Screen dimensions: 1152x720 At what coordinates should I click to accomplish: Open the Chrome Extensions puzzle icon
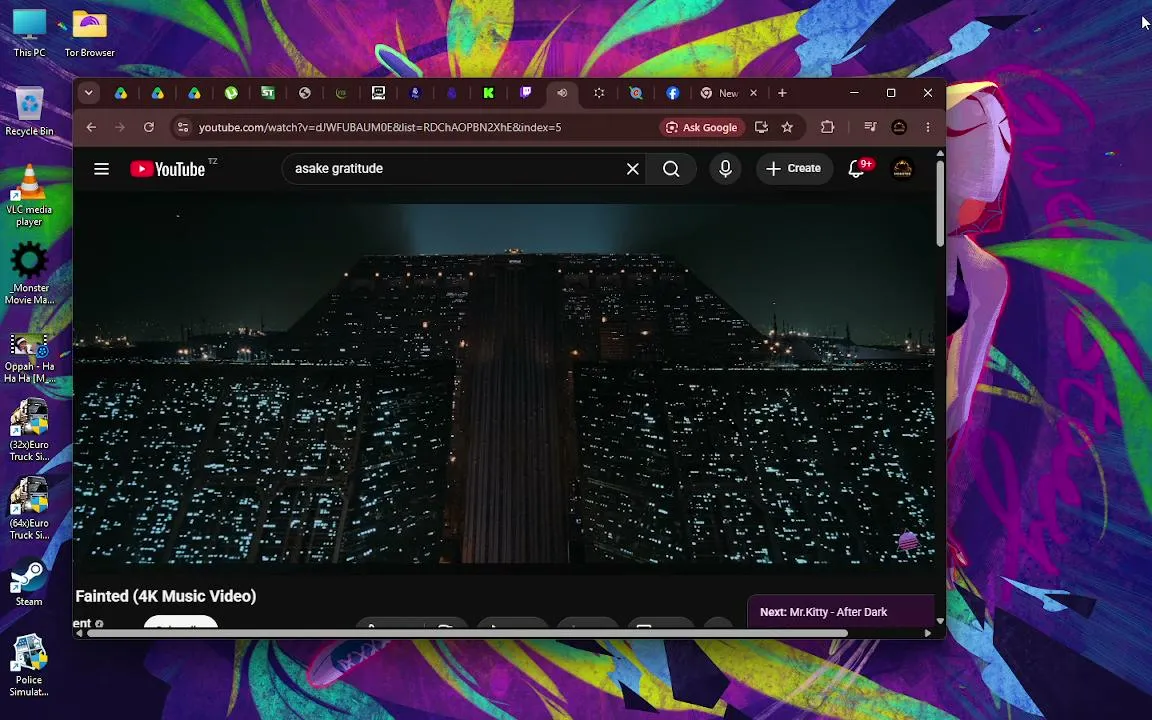click(x=827, y=127)
